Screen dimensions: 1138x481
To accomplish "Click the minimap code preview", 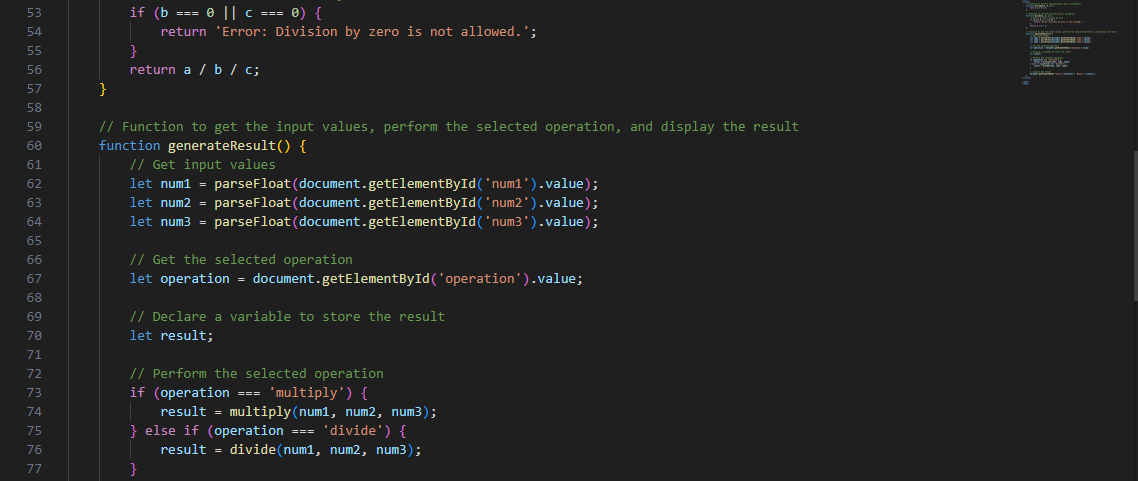I will point(1060,44).
